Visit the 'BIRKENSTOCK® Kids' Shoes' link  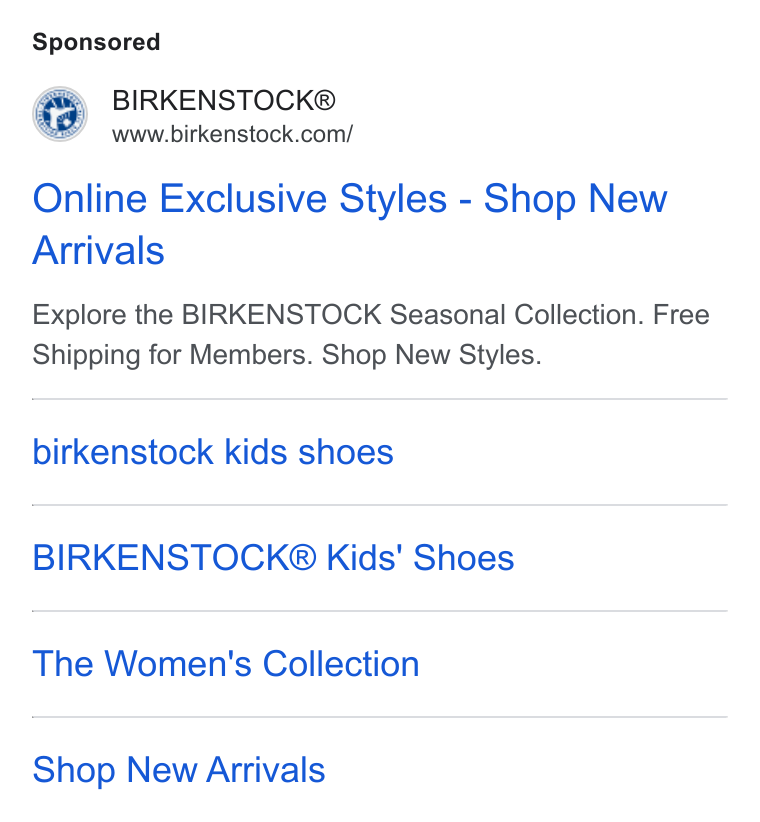(273, 557)
